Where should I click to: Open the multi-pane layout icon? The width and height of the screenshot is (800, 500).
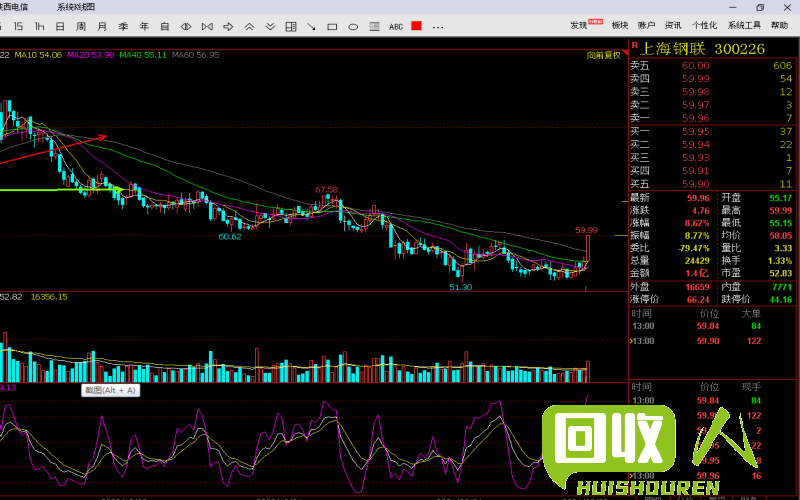[291, 27]
